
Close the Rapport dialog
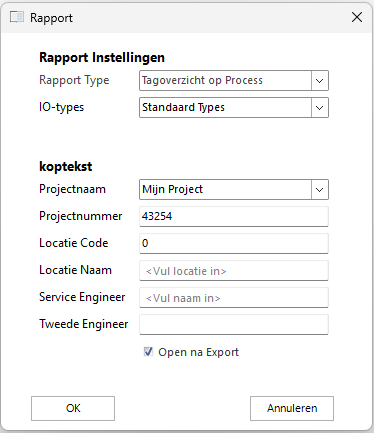tap(357, 17)
